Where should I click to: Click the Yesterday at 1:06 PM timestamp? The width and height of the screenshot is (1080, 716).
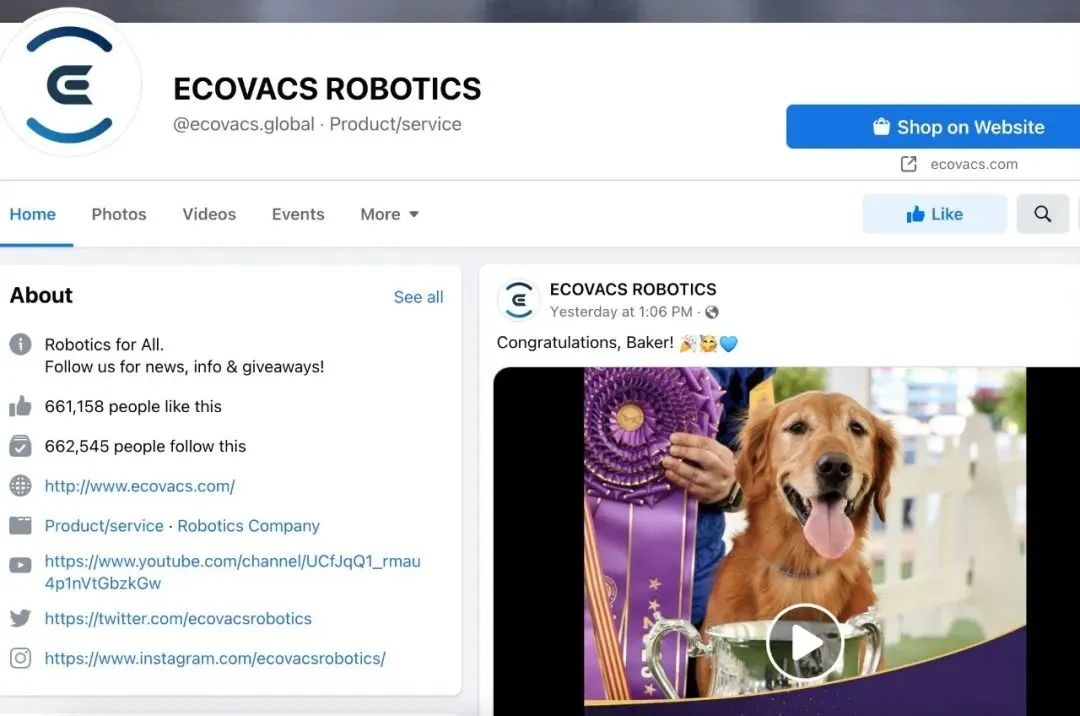click(621, 312)
